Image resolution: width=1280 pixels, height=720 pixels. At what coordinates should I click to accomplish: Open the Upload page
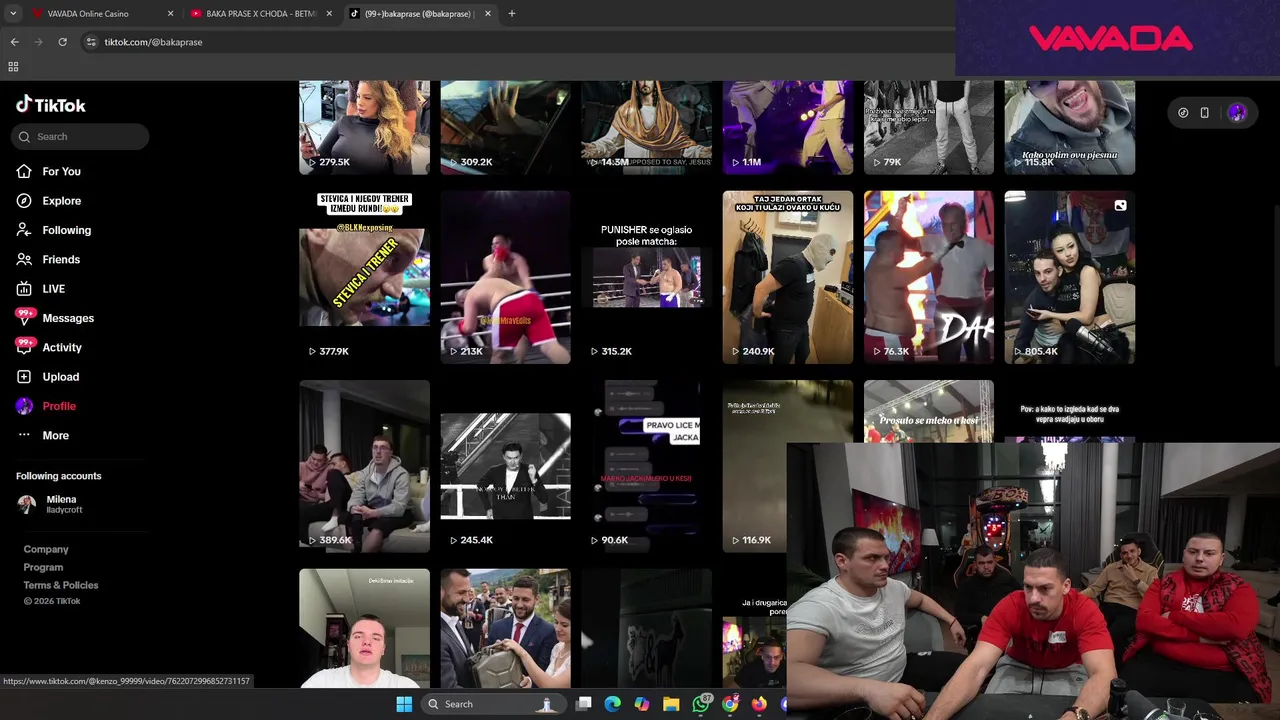tap(48, 377)
